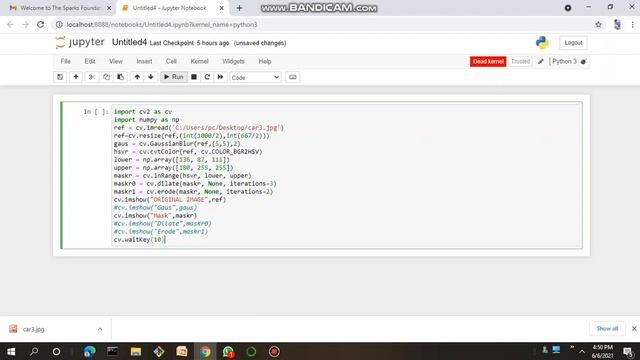
Task: Open Cortana circle on taskbar
Action: 56,351
